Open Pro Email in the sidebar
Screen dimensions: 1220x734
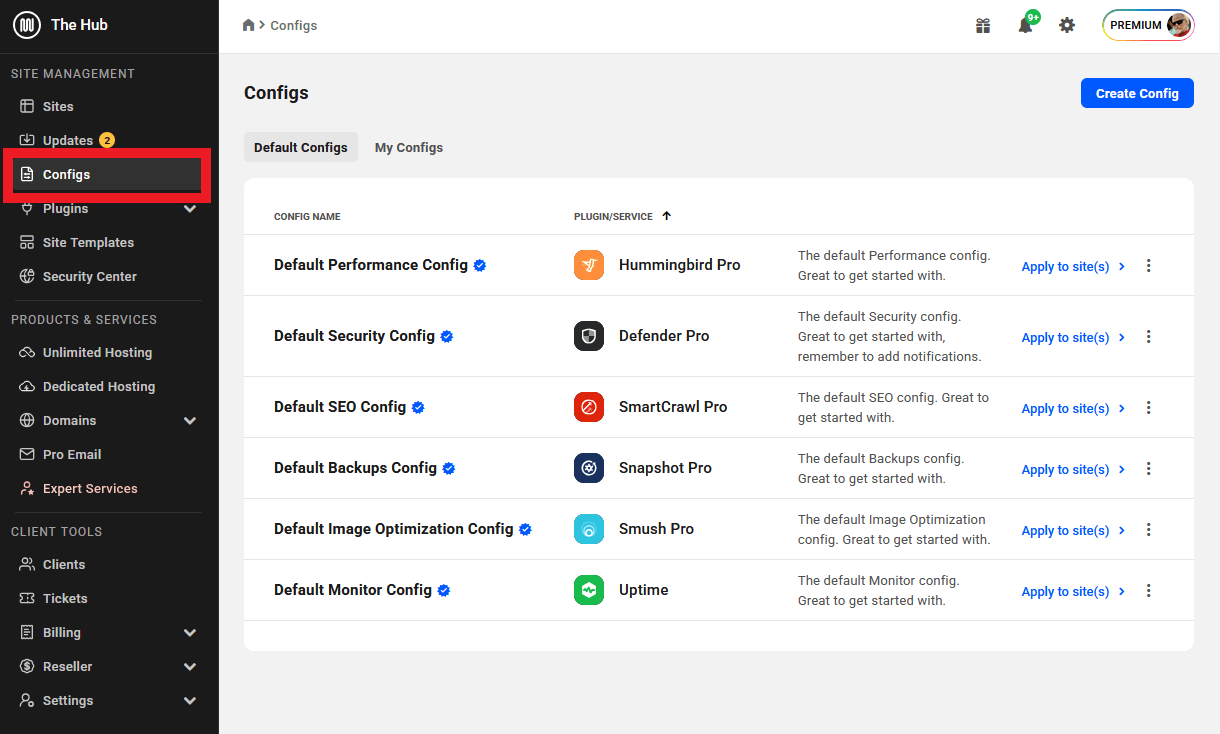[x=107, y=454]
